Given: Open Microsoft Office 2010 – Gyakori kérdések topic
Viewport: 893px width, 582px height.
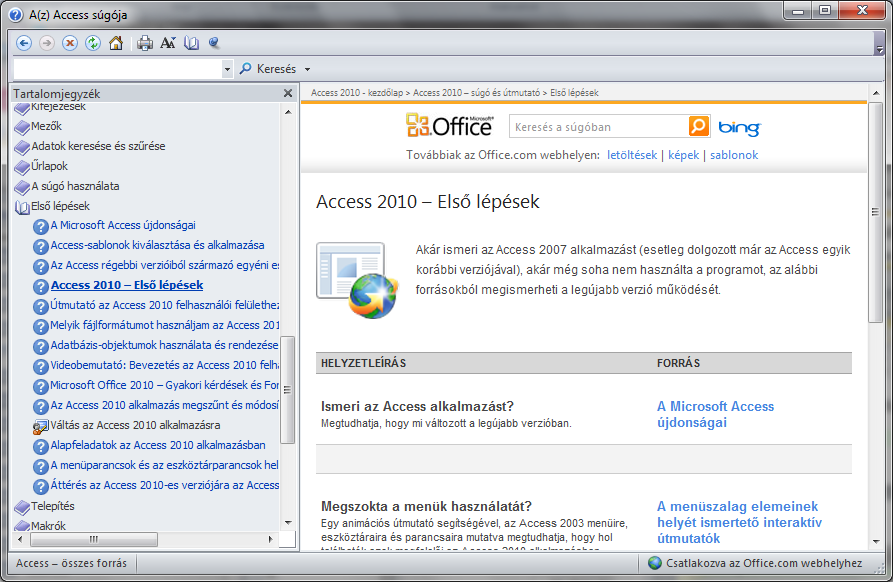Looking at the screenshot, I should coord(165,386).
